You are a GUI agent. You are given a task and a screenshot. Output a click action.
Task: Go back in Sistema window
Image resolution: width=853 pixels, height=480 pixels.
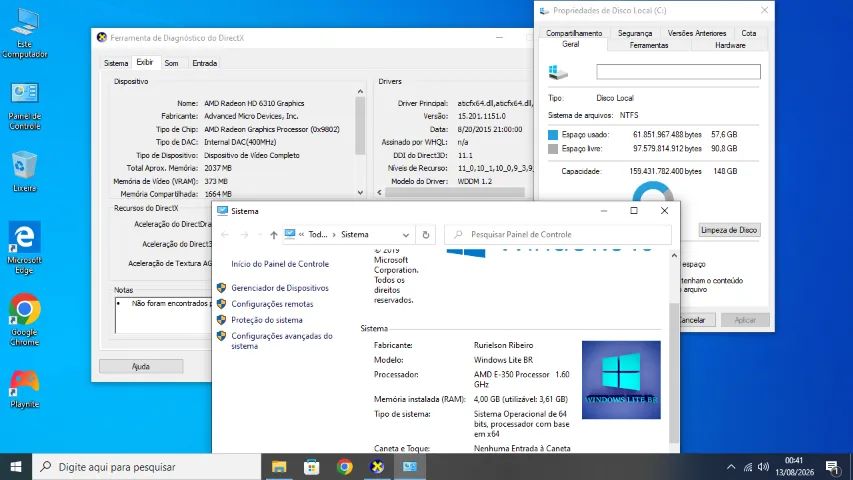(225, 235)
